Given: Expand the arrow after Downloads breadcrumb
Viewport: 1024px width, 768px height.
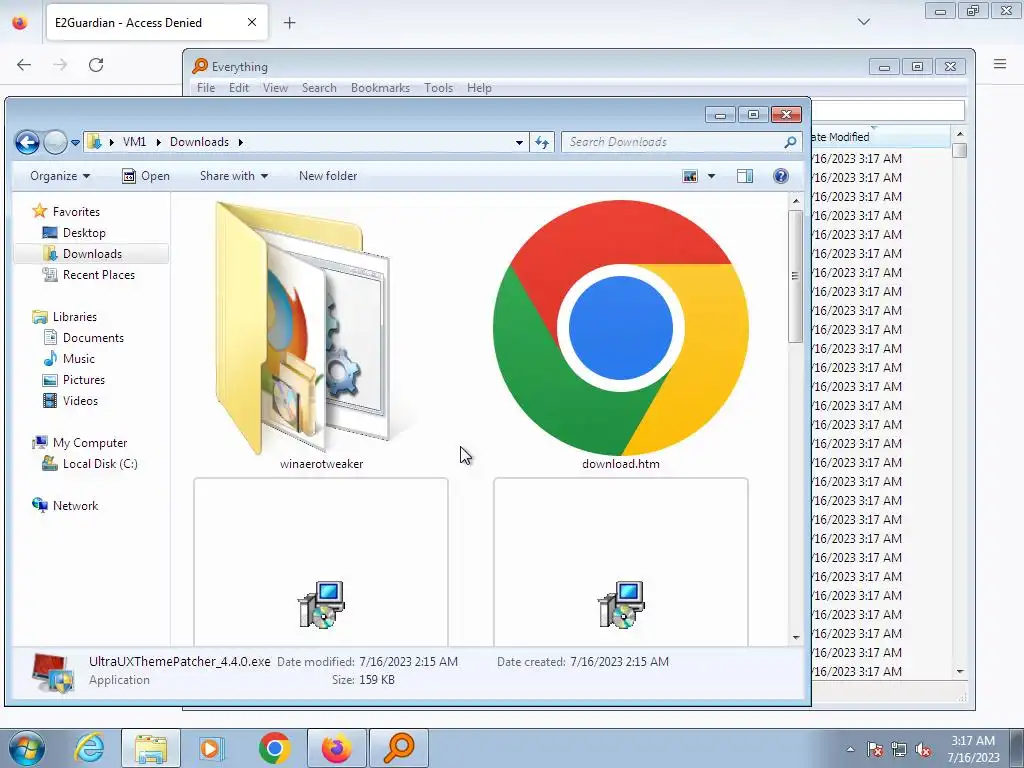Looking at the screenshot, I should 240,142.
